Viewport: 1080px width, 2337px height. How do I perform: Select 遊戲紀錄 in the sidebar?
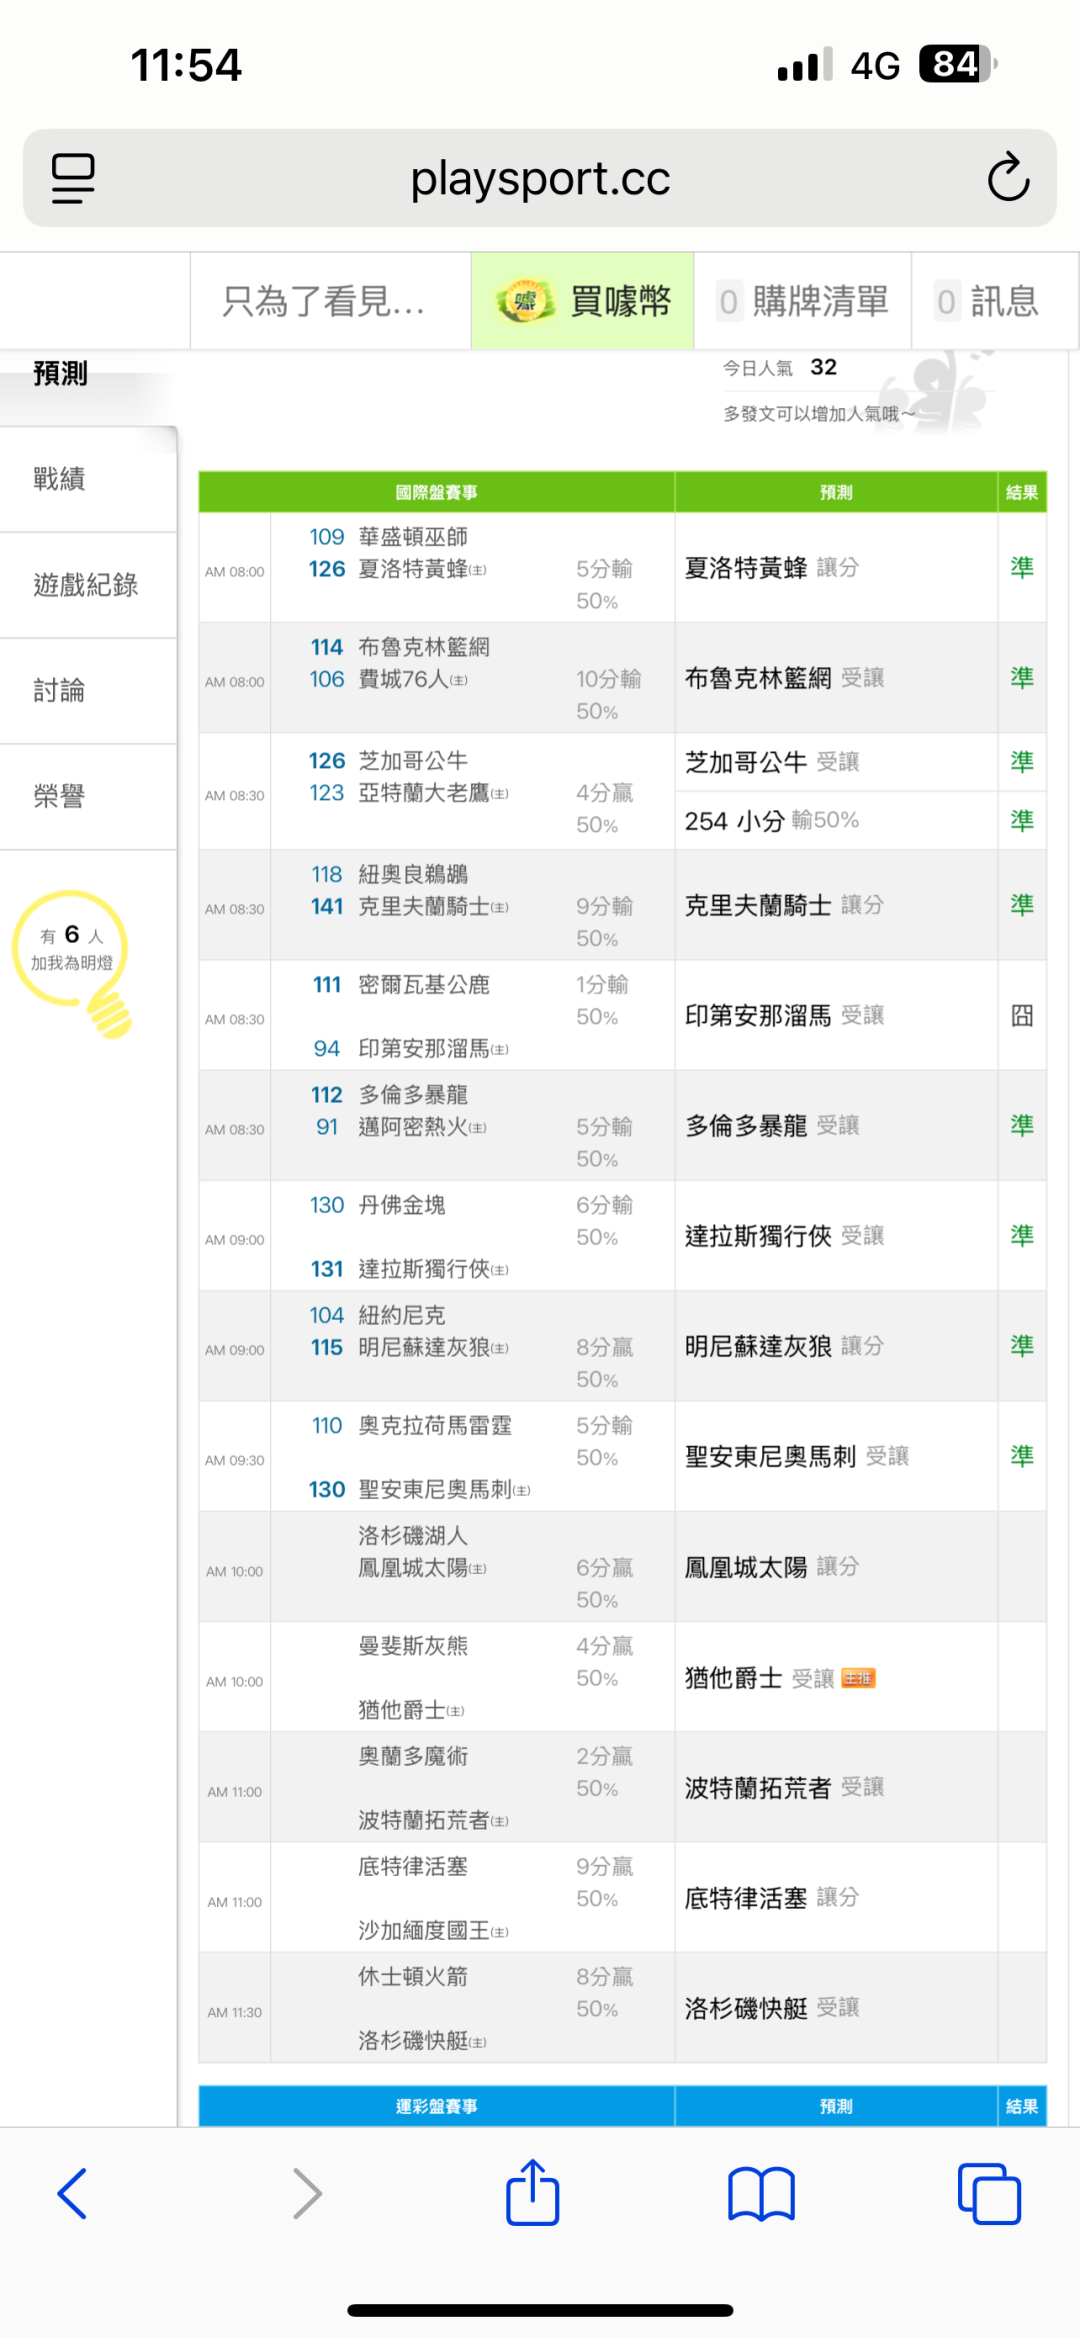coord(86,585)
